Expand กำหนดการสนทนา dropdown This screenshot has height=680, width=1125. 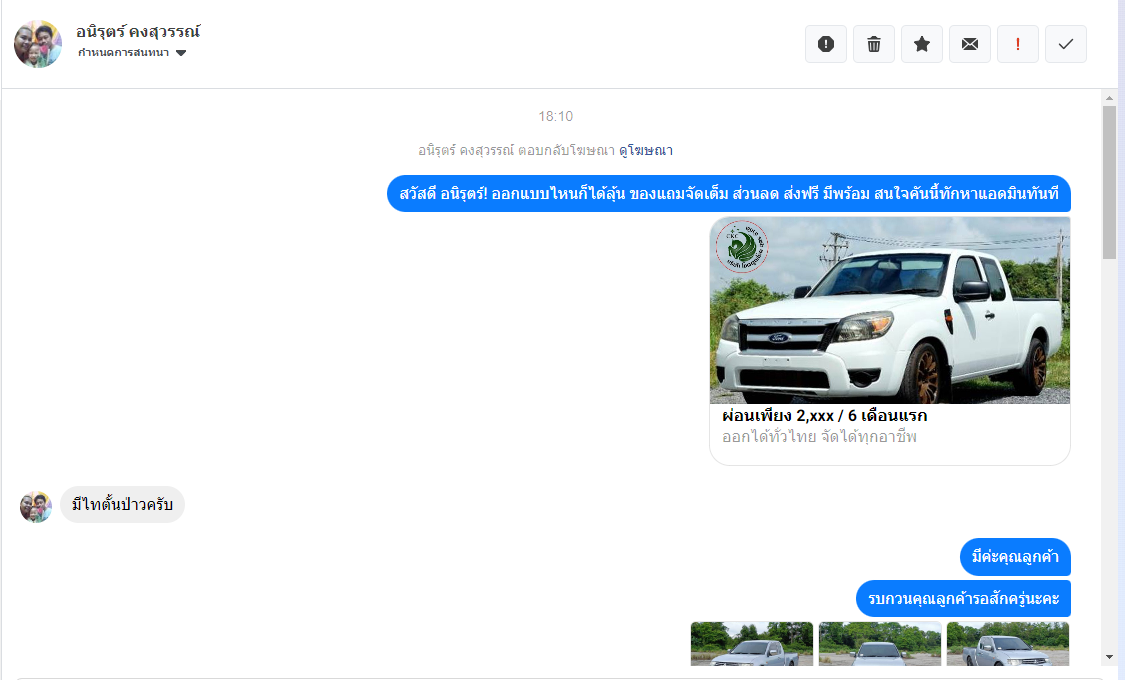[132, 52]
